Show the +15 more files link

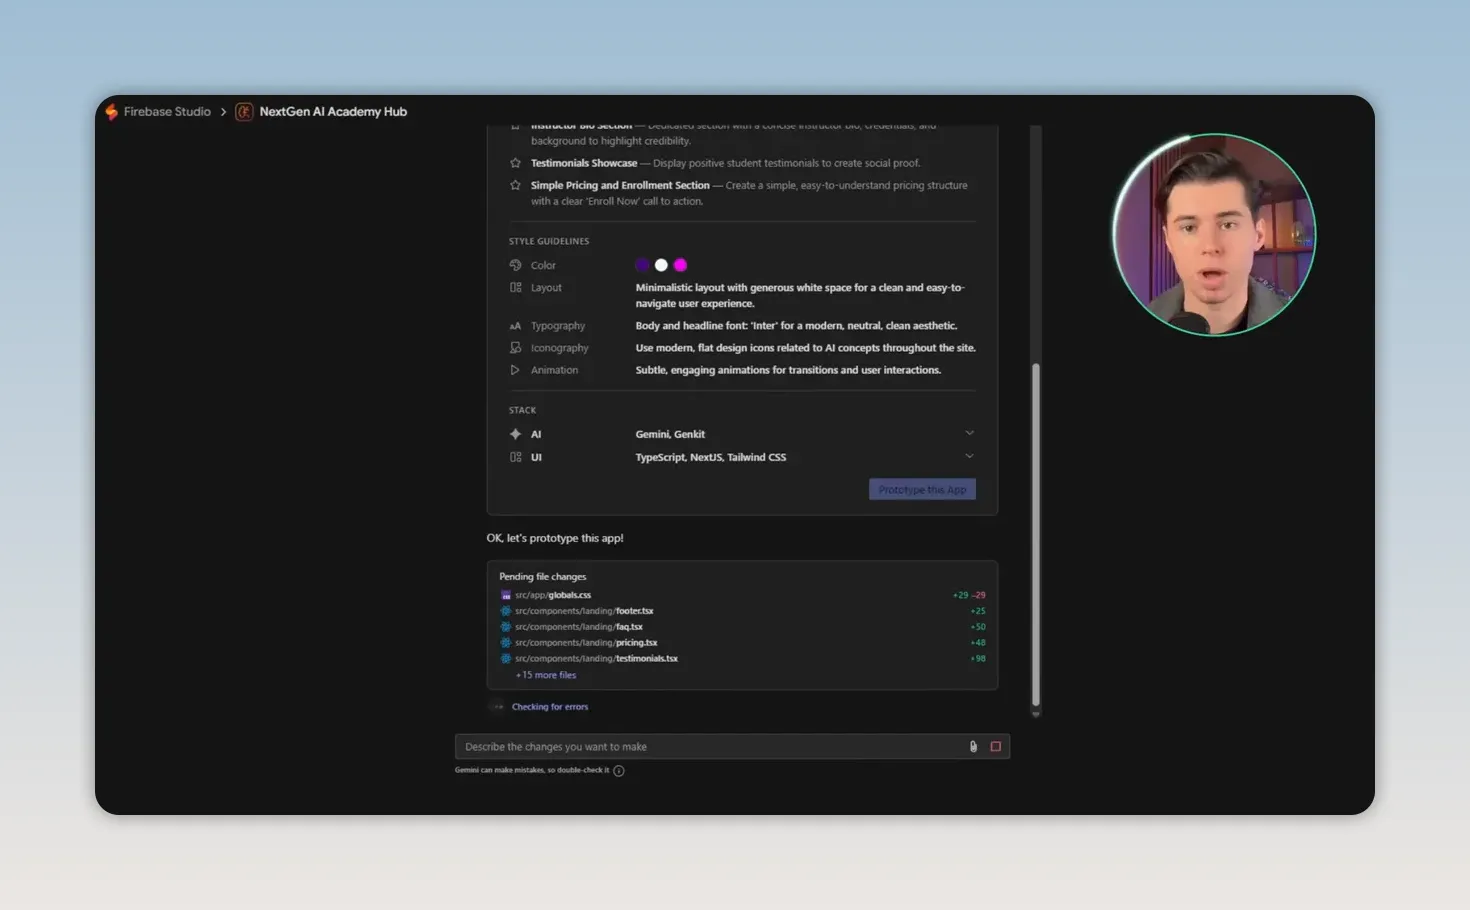[546, 675]
